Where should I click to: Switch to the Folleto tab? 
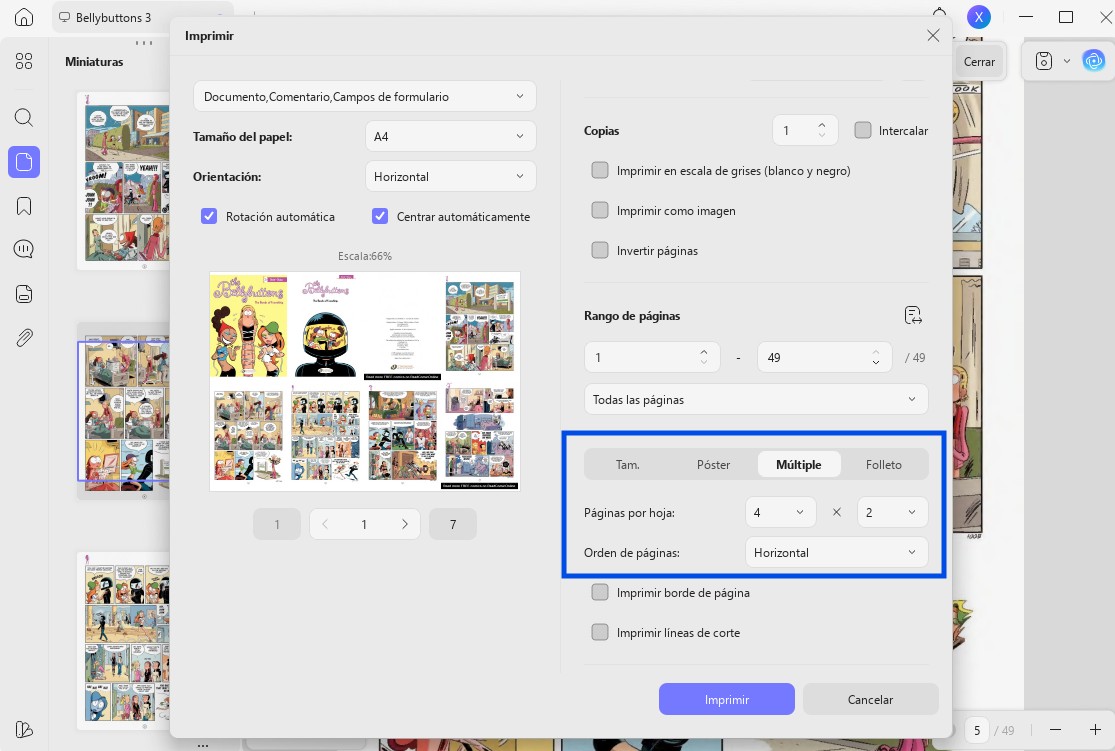point(883,464)
